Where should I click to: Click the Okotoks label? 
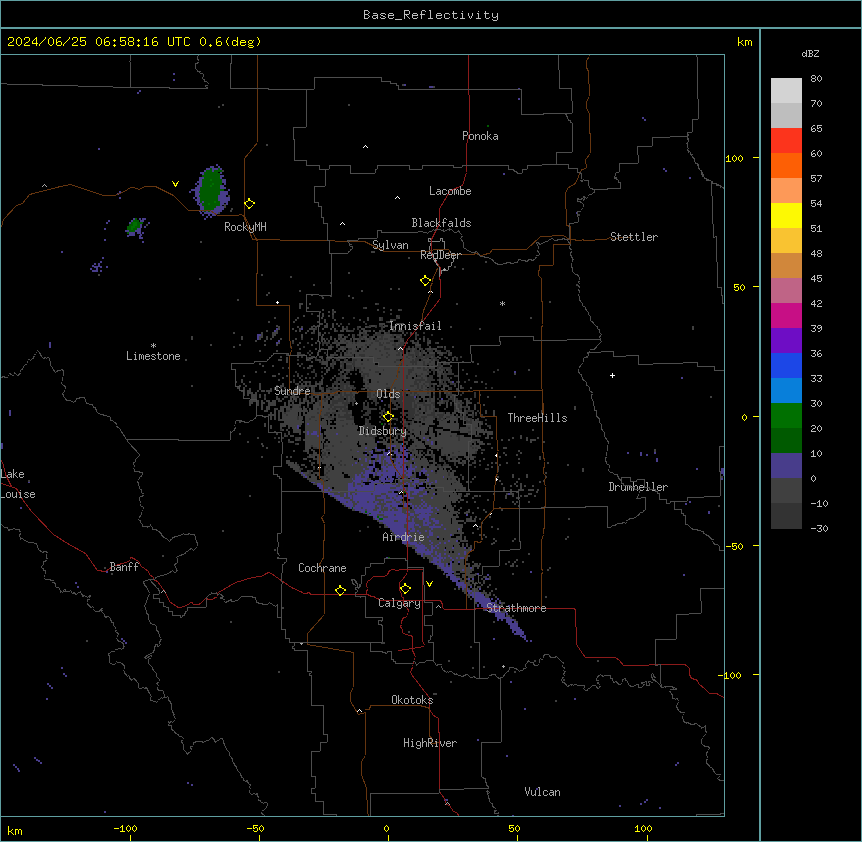(x=412, y=700)
